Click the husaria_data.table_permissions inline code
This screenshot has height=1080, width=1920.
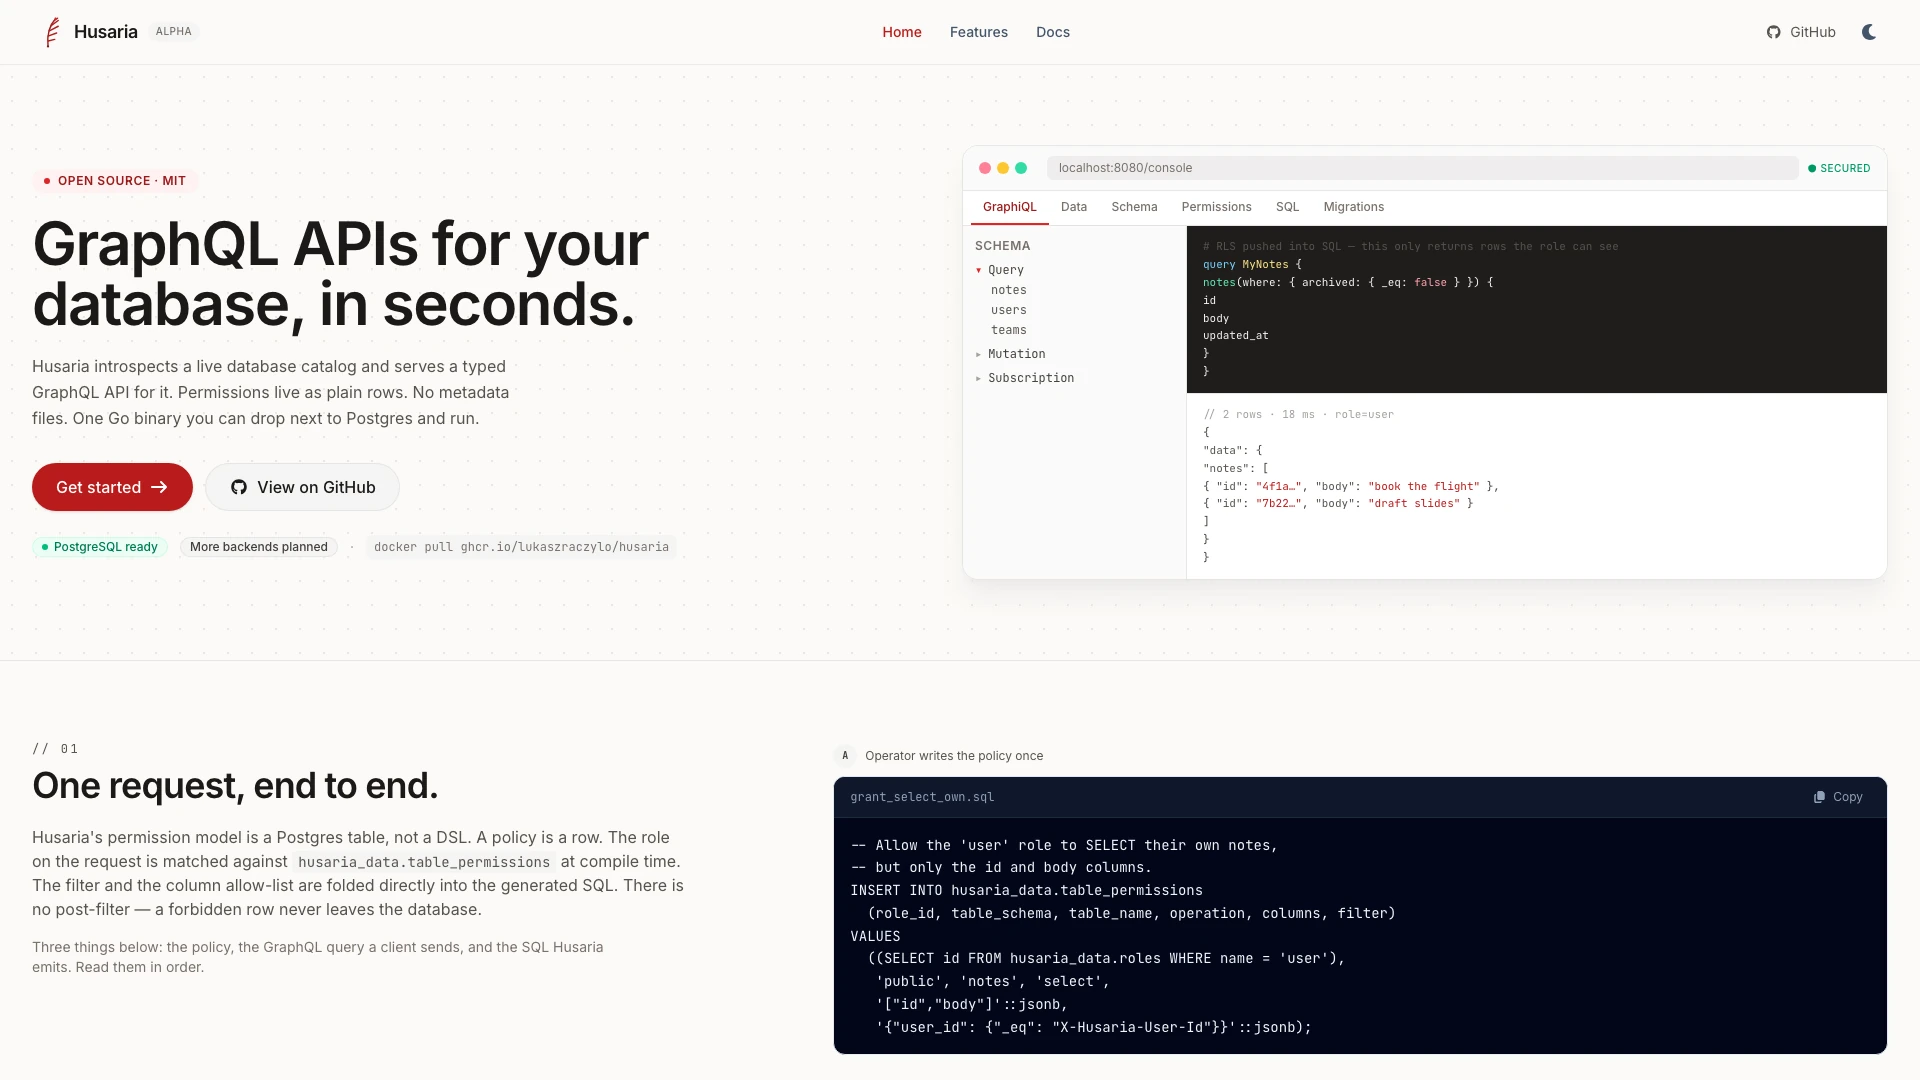[x=424, y=862]
